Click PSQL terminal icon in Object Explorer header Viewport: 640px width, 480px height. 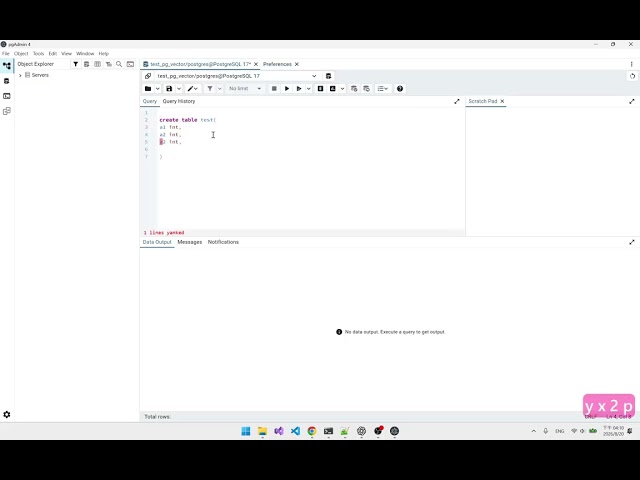[130, 64]
